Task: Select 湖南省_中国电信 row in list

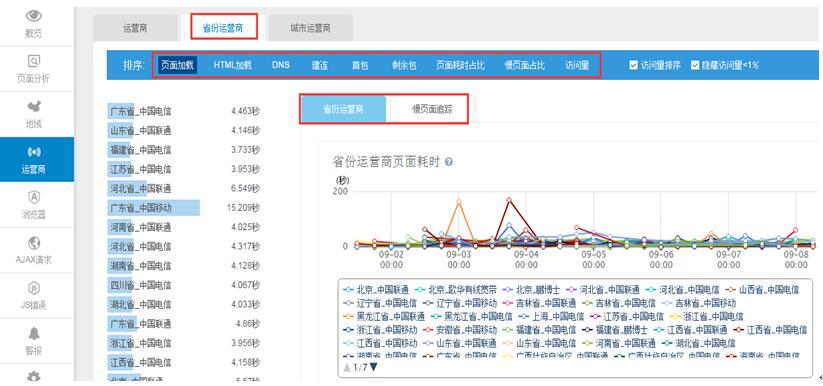Action: pyautogui.click(x=184, y=266)
